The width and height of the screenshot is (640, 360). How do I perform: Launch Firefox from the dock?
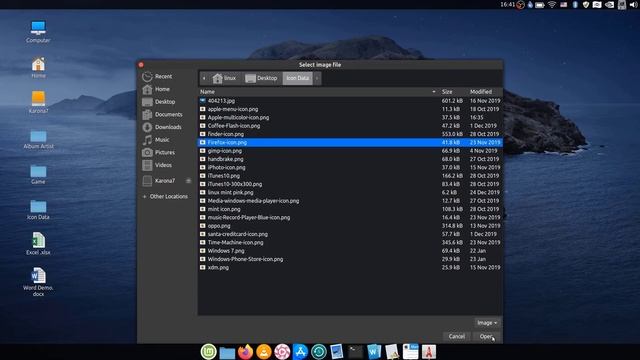[x=245, y=351]
